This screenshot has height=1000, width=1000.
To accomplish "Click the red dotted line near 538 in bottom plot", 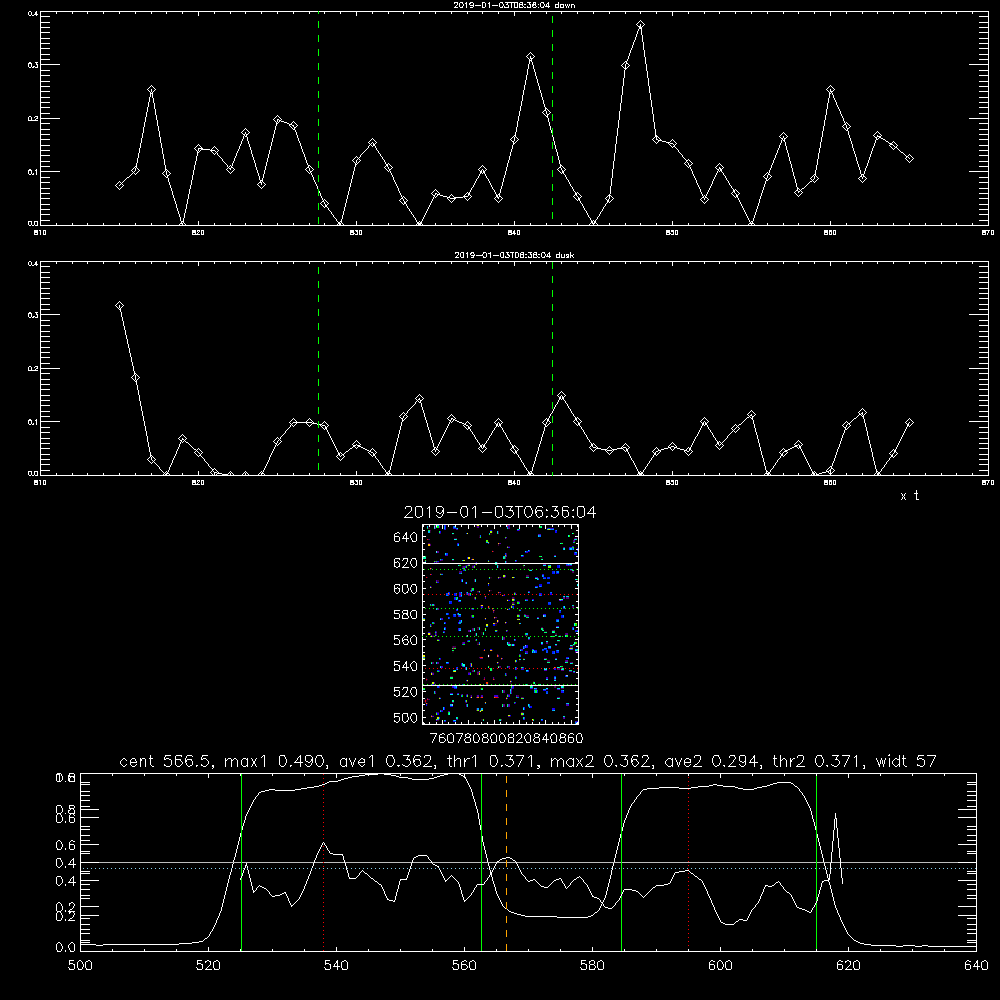I will pyautogui.click(x=323, y=862).
